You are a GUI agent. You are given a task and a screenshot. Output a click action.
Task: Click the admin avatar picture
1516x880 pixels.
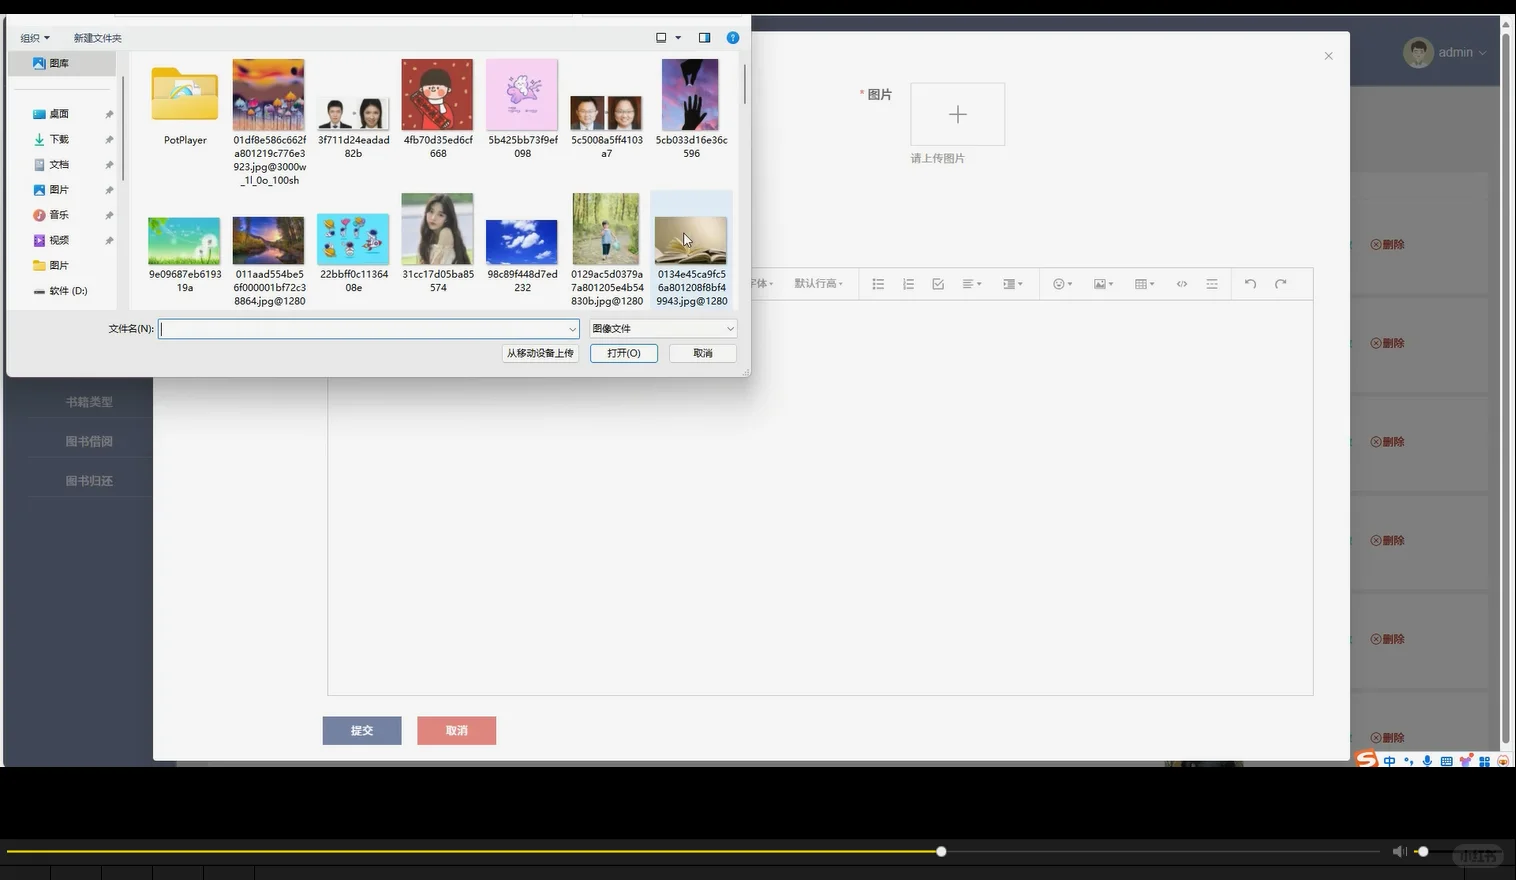point(1418,53)
